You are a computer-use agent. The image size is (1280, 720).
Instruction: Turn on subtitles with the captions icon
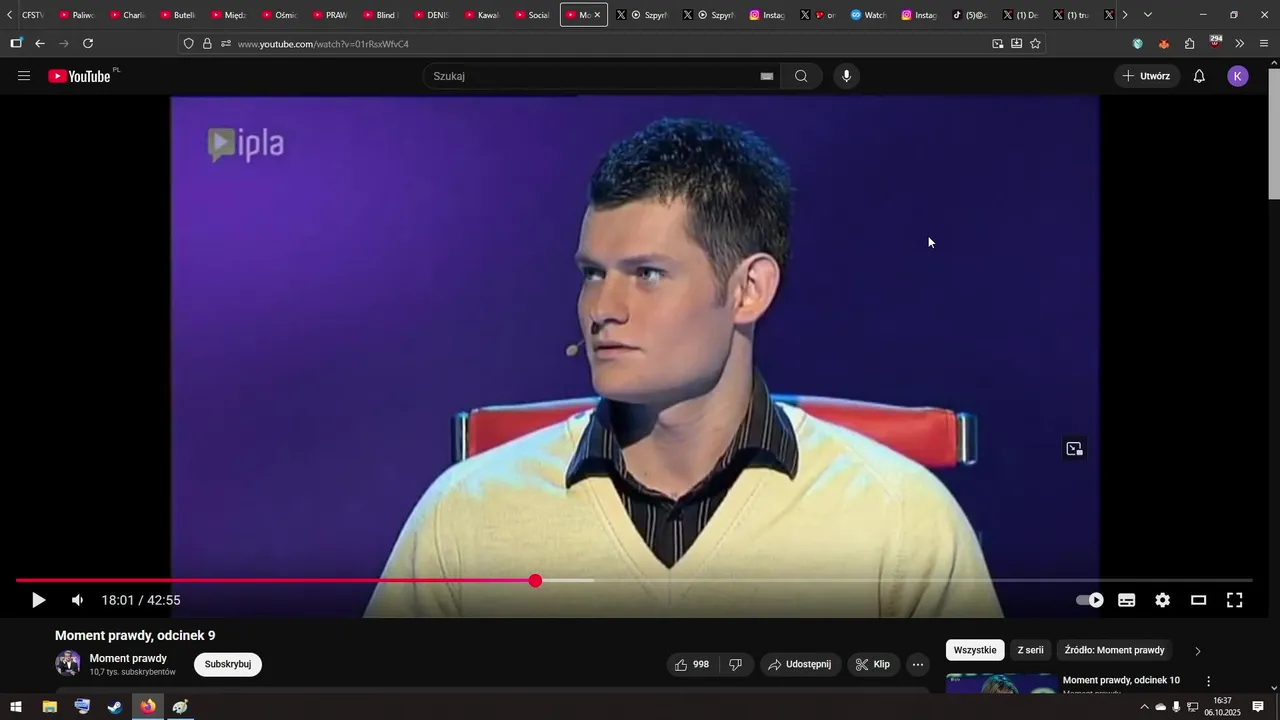tap(1127, 600)
